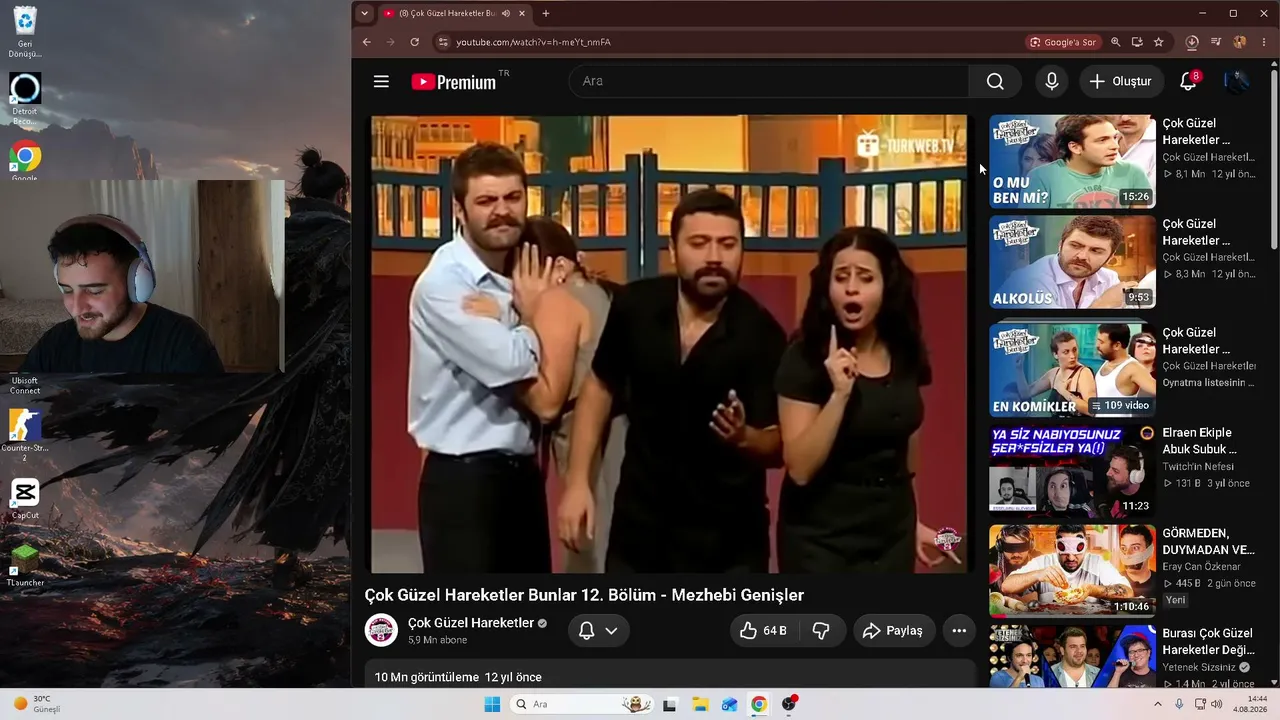This screenshot has width=1280, height=720.
Task: Go back in Chrome
Action: tap(366, 42)
